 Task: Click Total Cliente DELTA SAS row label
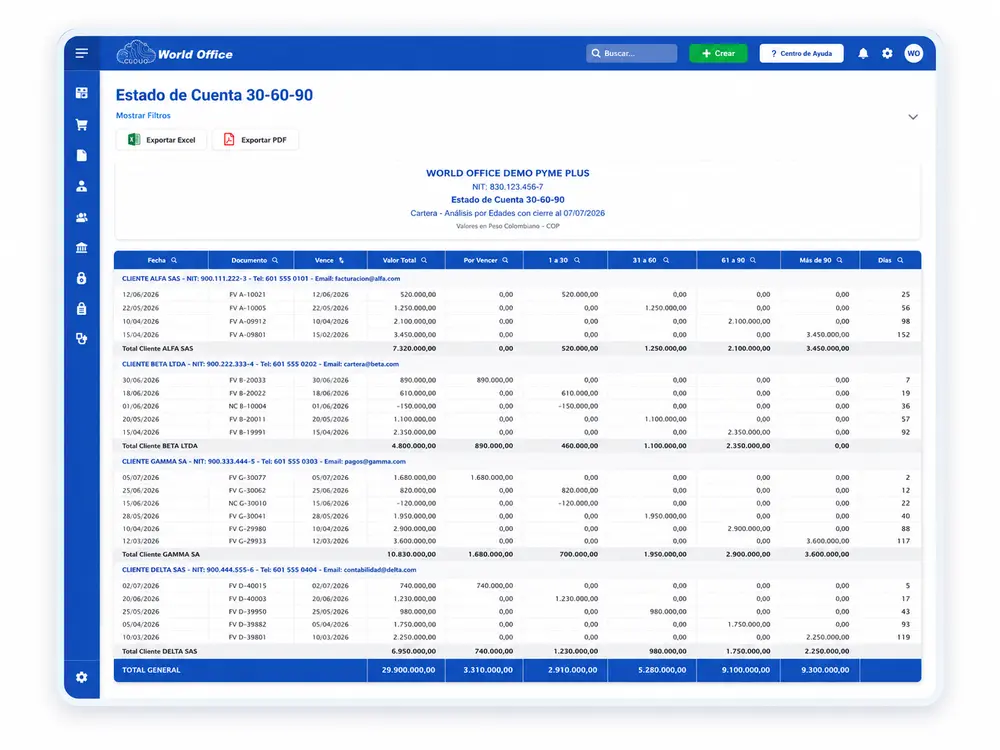click(159, 651)
